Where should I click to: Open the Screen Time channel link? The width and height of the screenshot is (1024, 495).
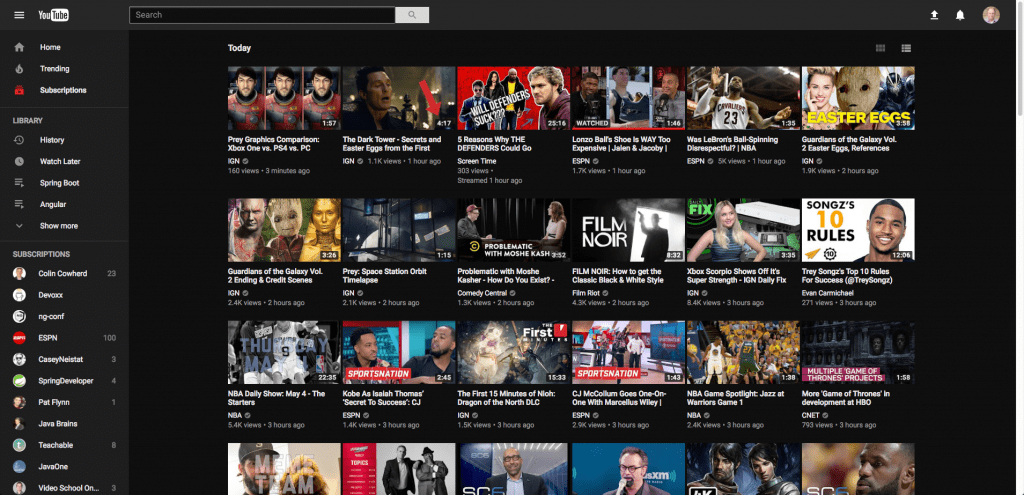point(477,161)
